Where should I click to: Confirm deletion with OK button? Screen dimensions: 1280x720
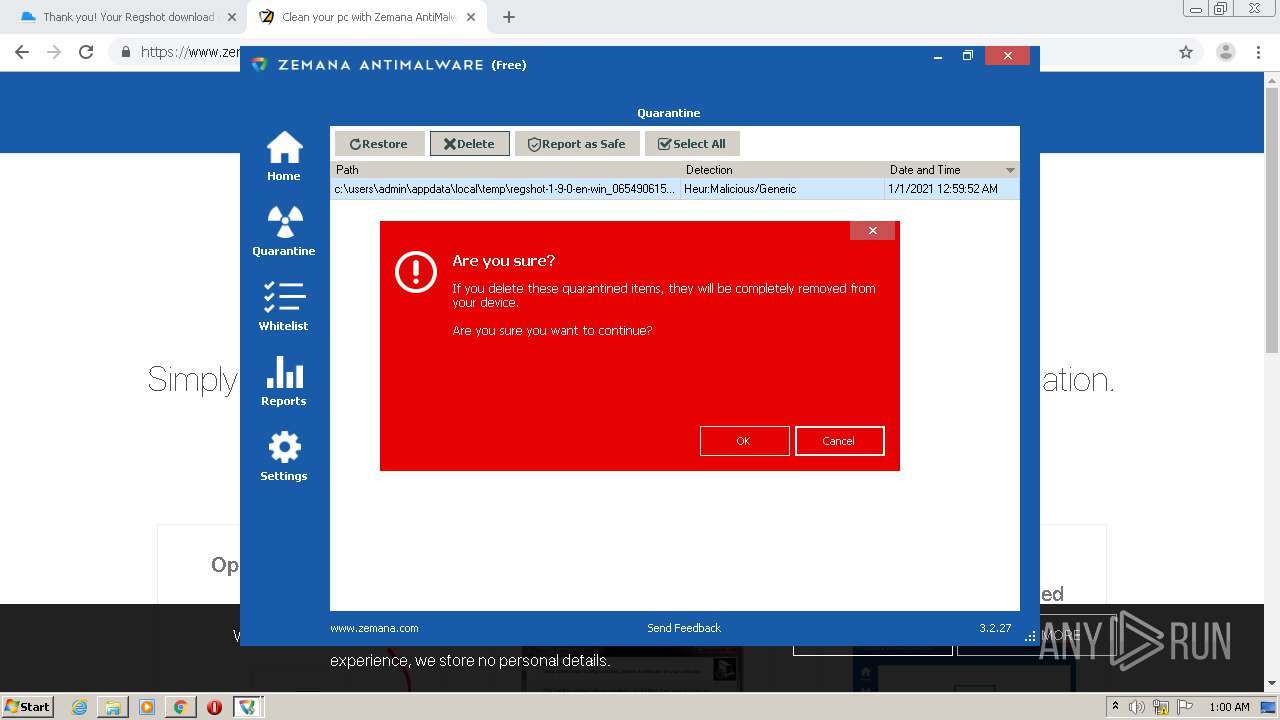point(744,441)
